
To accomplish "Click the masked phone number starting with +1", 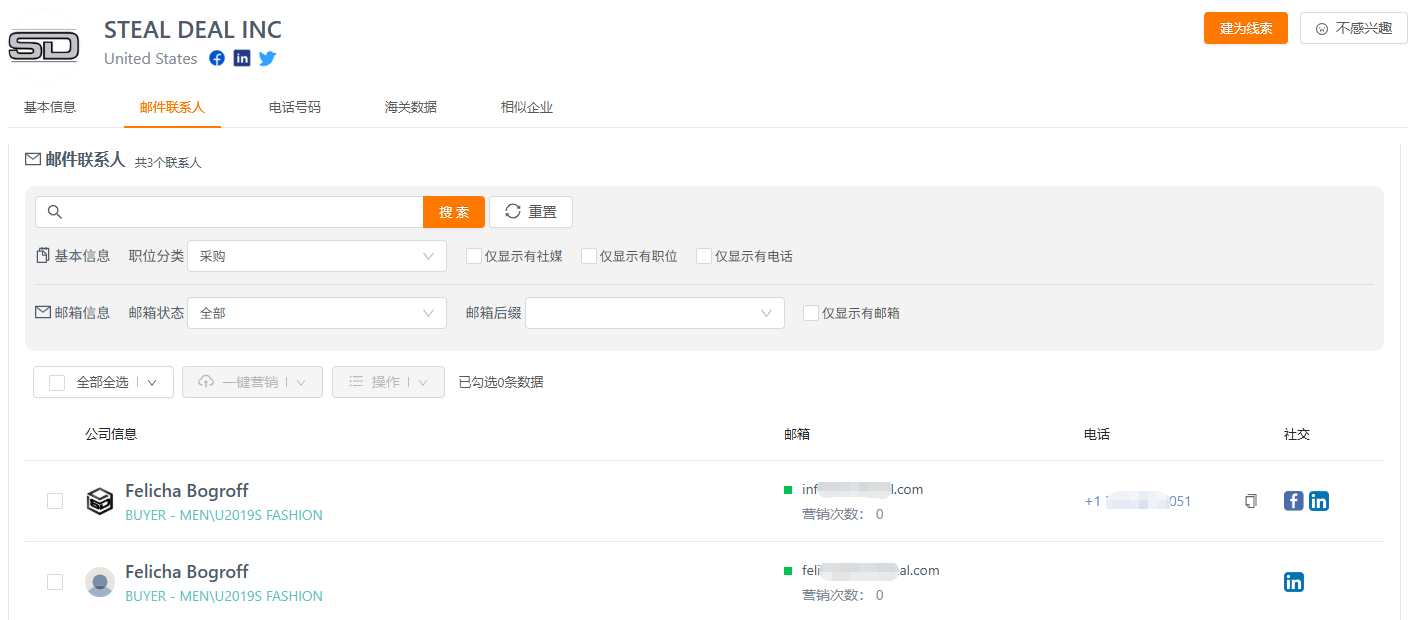I will [x=1138, y=501].
